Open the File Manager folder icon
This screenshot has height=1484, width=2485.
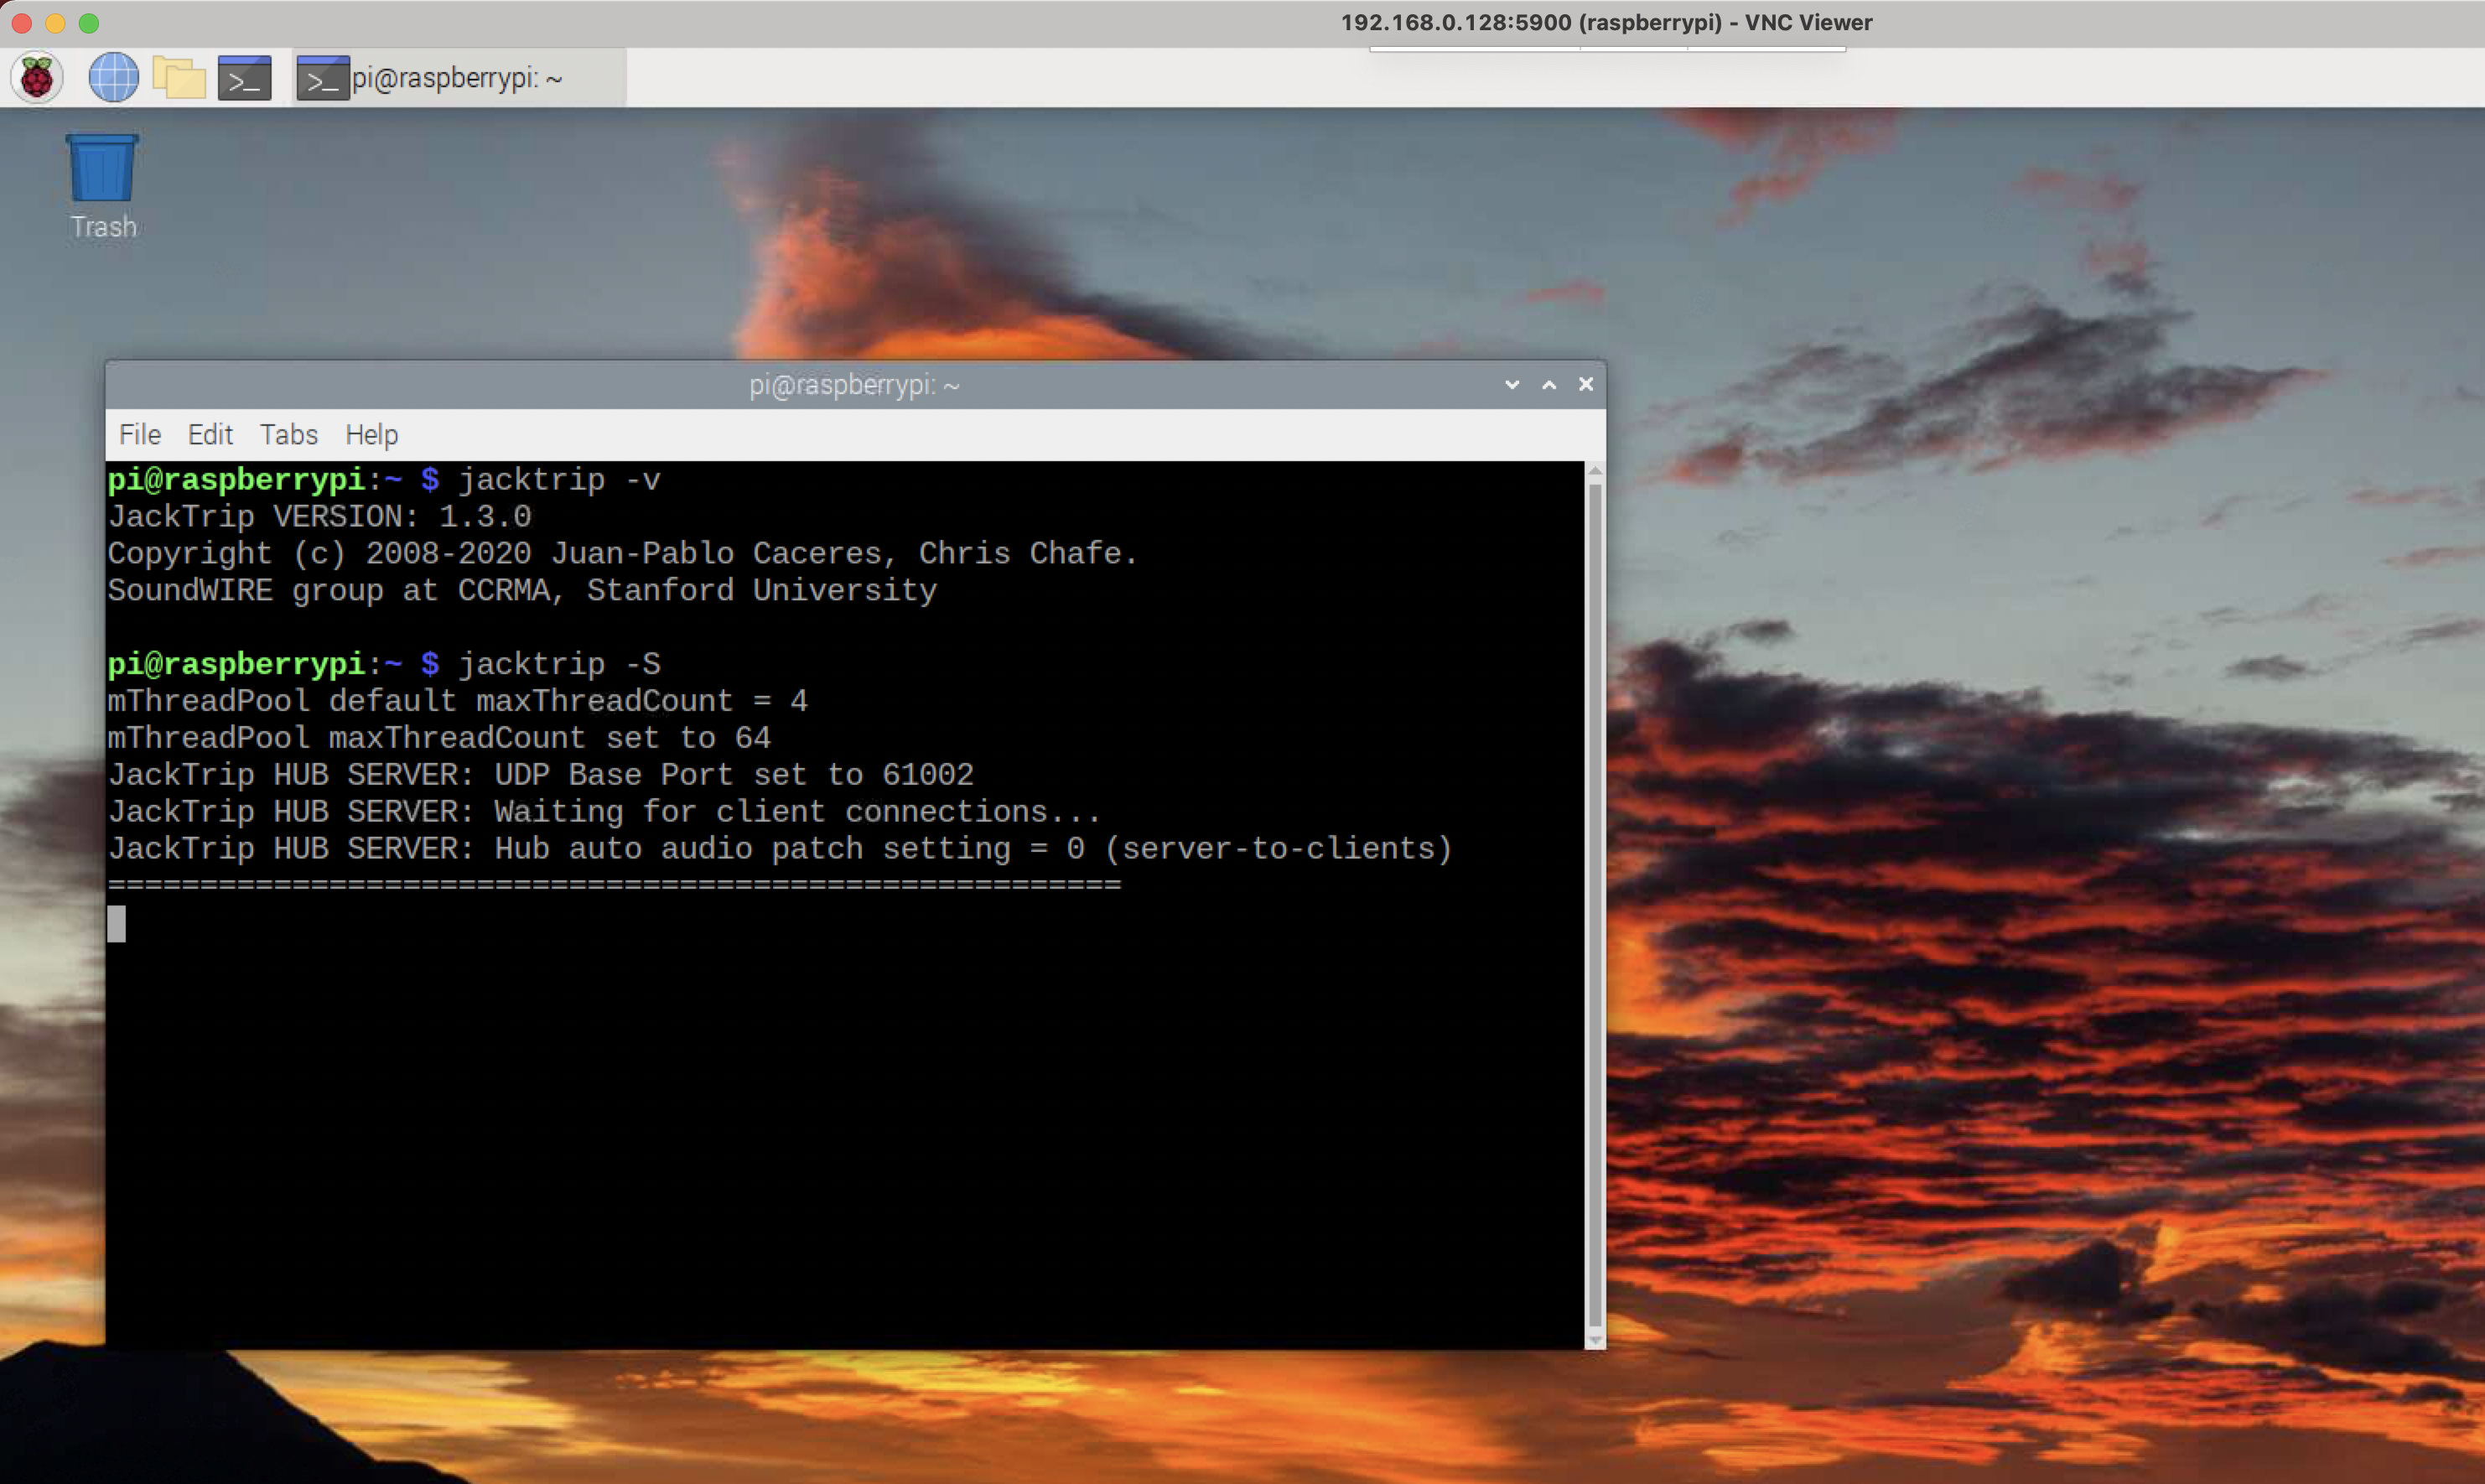point(179,78)
